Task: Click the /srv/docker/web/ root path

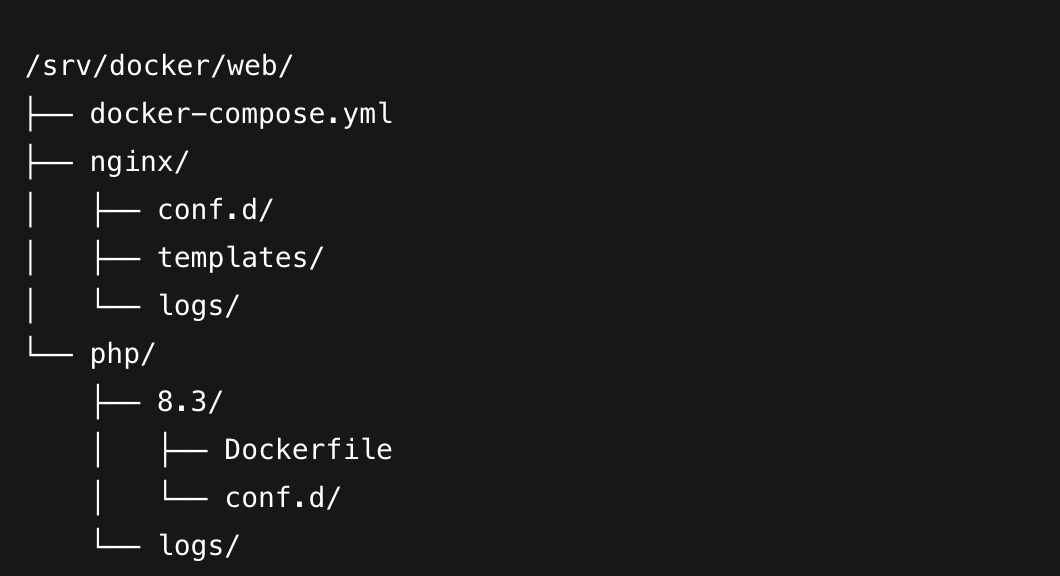Action: click(159, 66)
